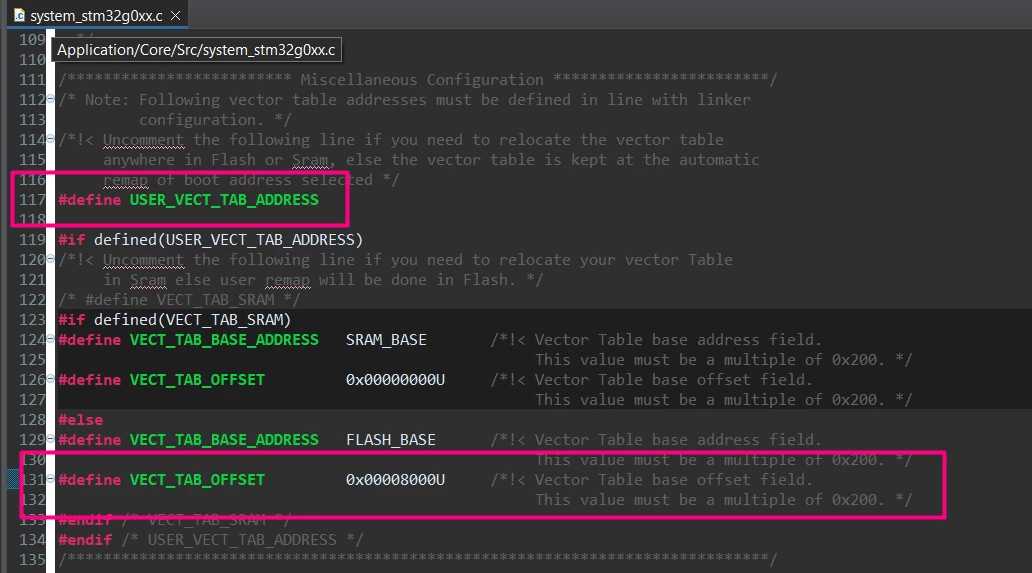Click the VECT_TAB_BASE_ADDRESS define on line 124
Image resolution: width=1032 pixels, height=573 pixels.
224,340
